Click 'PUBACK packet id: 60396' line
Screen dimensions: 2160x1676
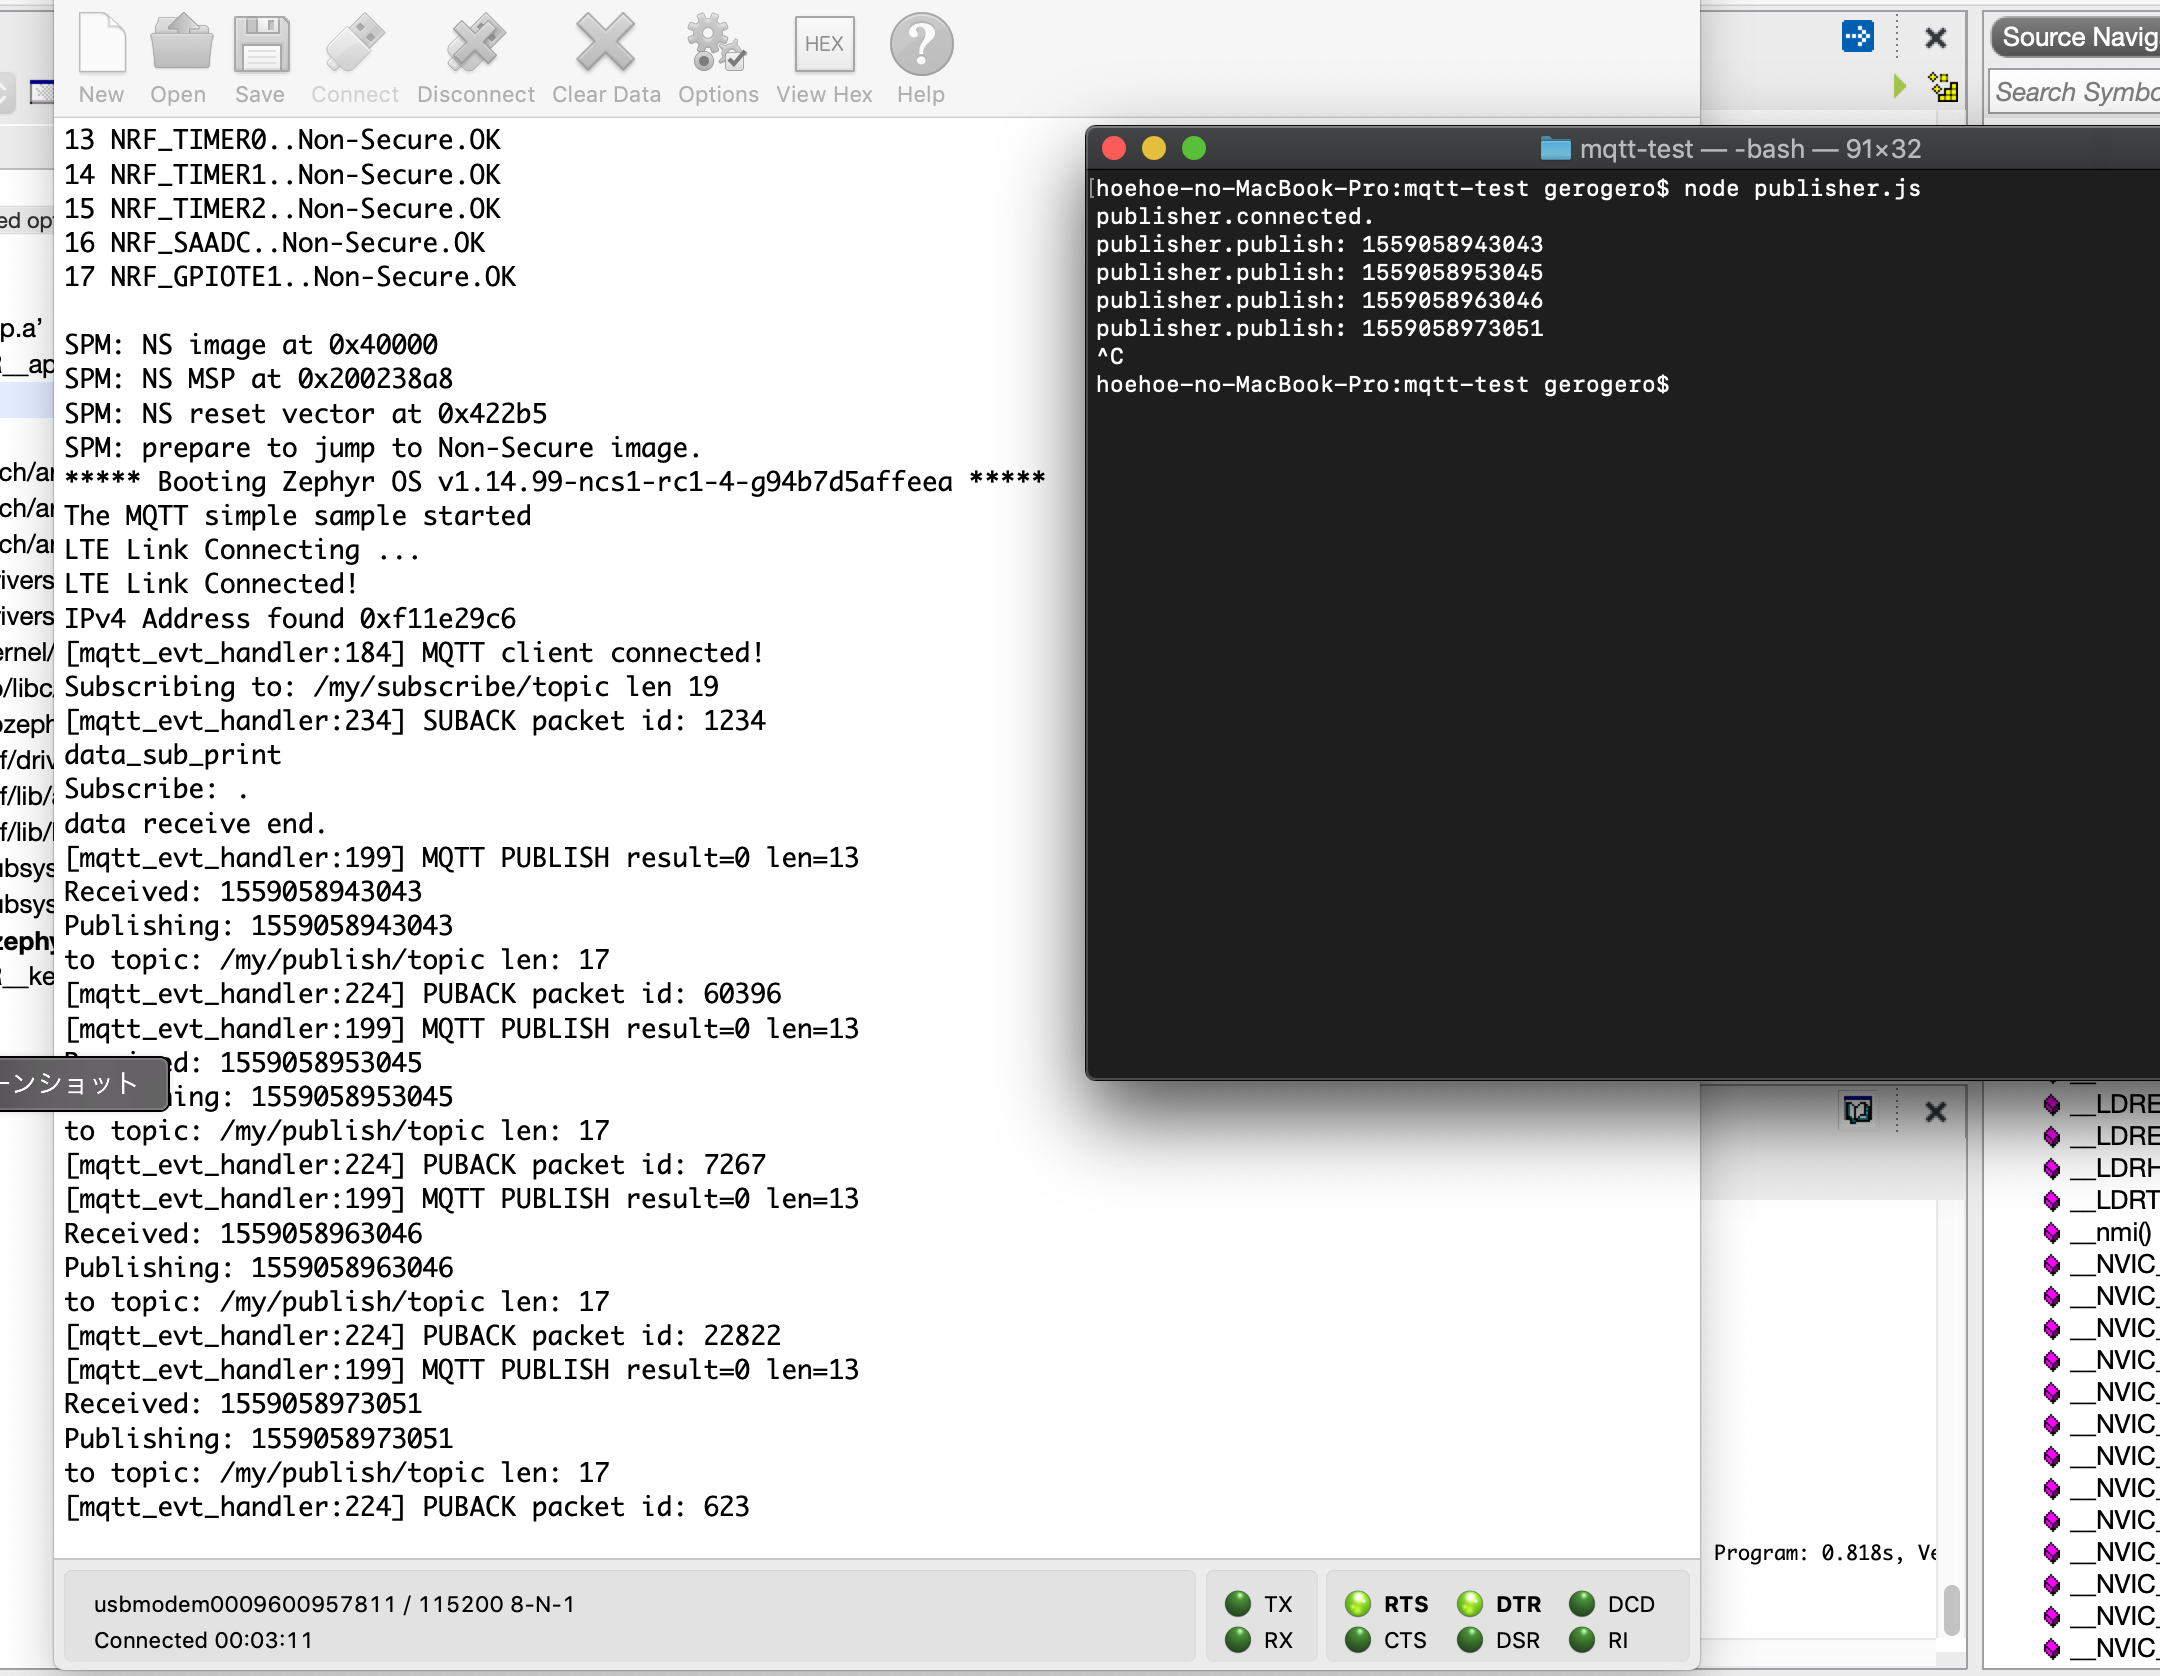click(x=423, y=994)
